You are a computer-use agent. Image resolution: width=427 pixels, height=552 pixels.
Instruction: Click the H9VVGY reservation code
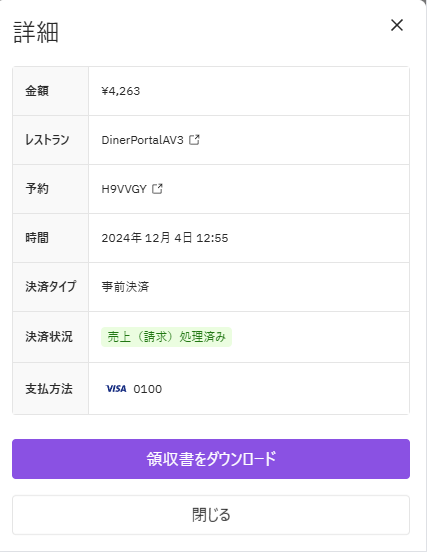coord(124,189)
